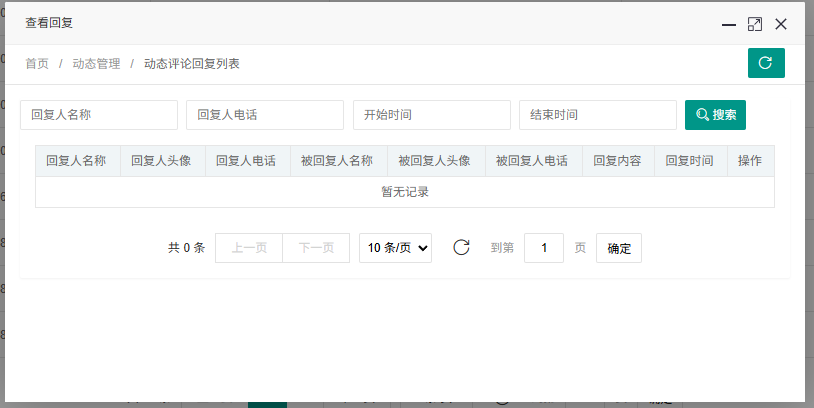Open 动态管理 breadcrumb link

(x=96, y=64)
